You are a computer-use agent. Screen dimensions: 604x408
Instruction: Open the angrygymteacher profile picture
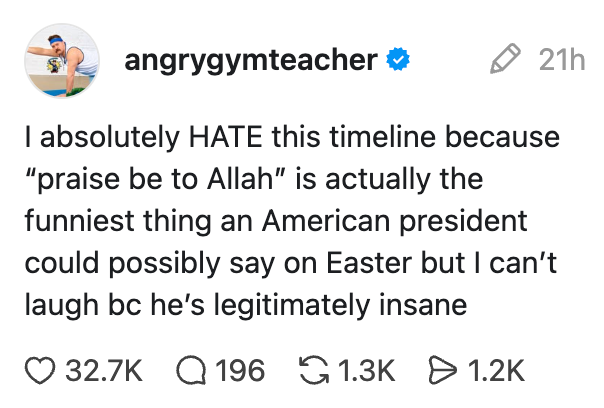click(x=61, y=62)
